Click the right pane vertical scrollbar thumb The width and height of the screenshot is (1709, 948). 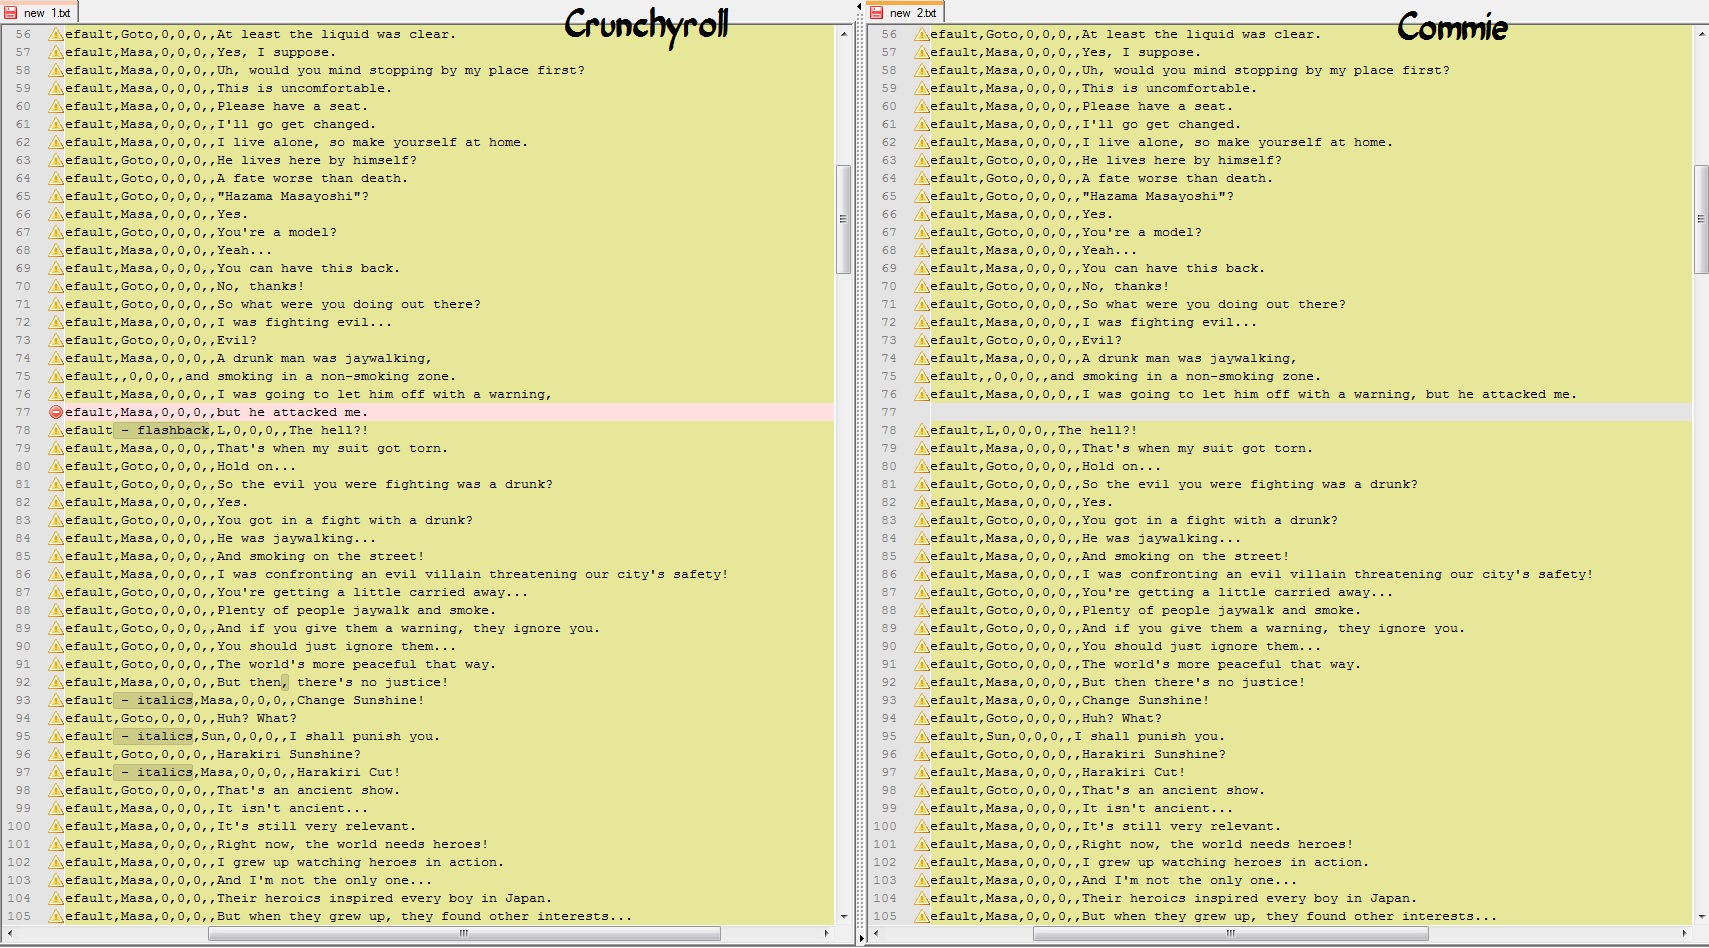[1701, 219]
